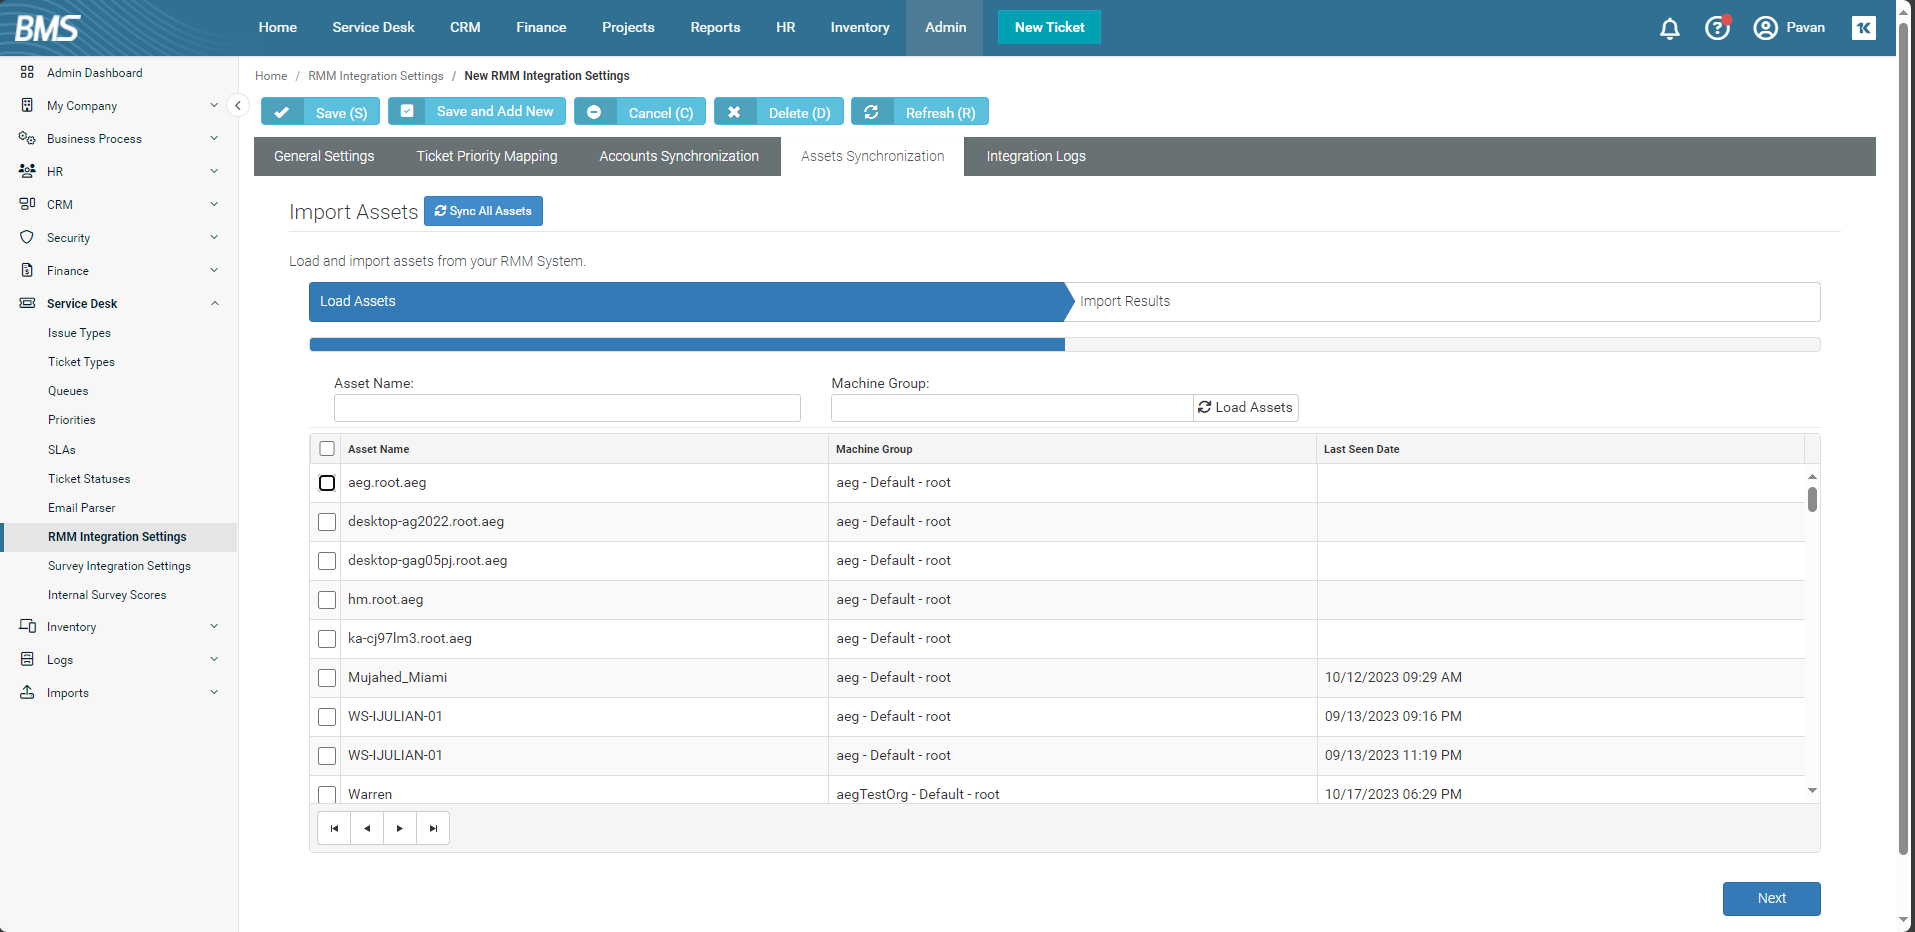Viewport: 1915px width, 932px height.
Task: Open the notifications bell icon
Action: (x=1669, y=28)
